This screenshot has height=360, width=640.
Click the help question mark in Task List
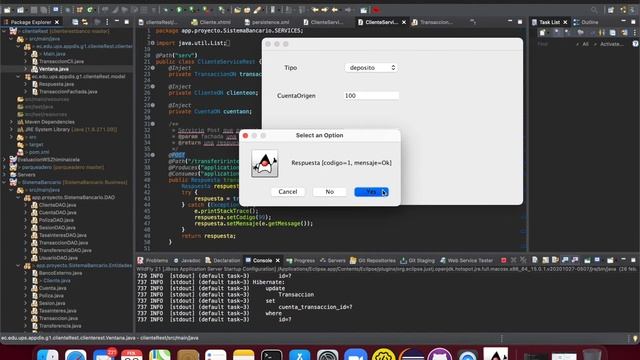click(635, 44)
